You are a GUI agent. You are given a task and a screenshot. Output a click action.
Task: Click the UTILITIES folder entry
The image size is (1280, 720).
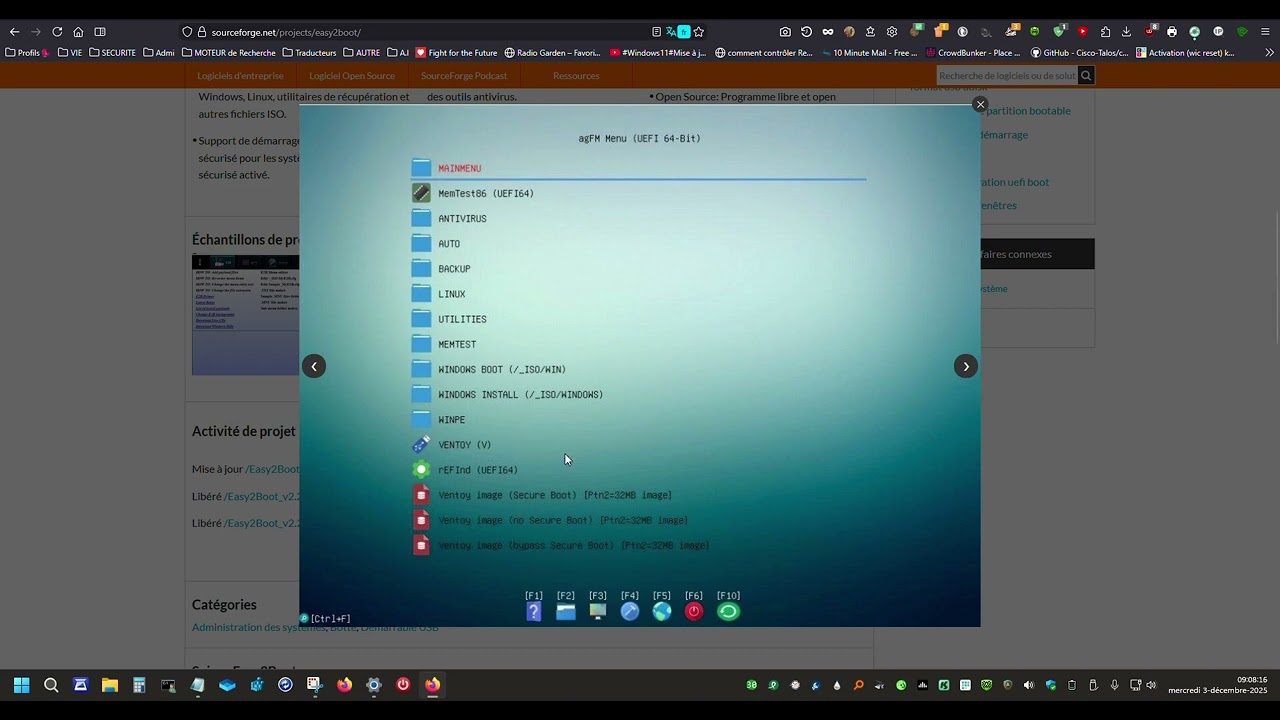462,319
